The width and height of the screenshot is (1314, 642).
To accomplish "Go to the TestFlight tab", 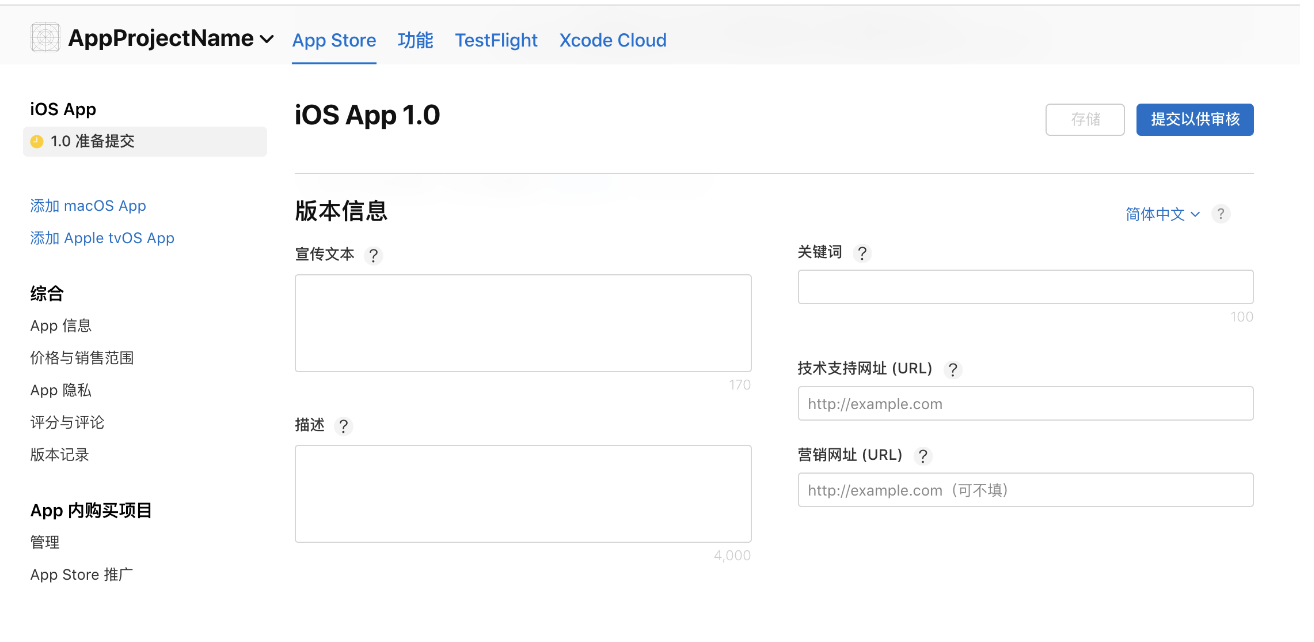I will (496, 40).
